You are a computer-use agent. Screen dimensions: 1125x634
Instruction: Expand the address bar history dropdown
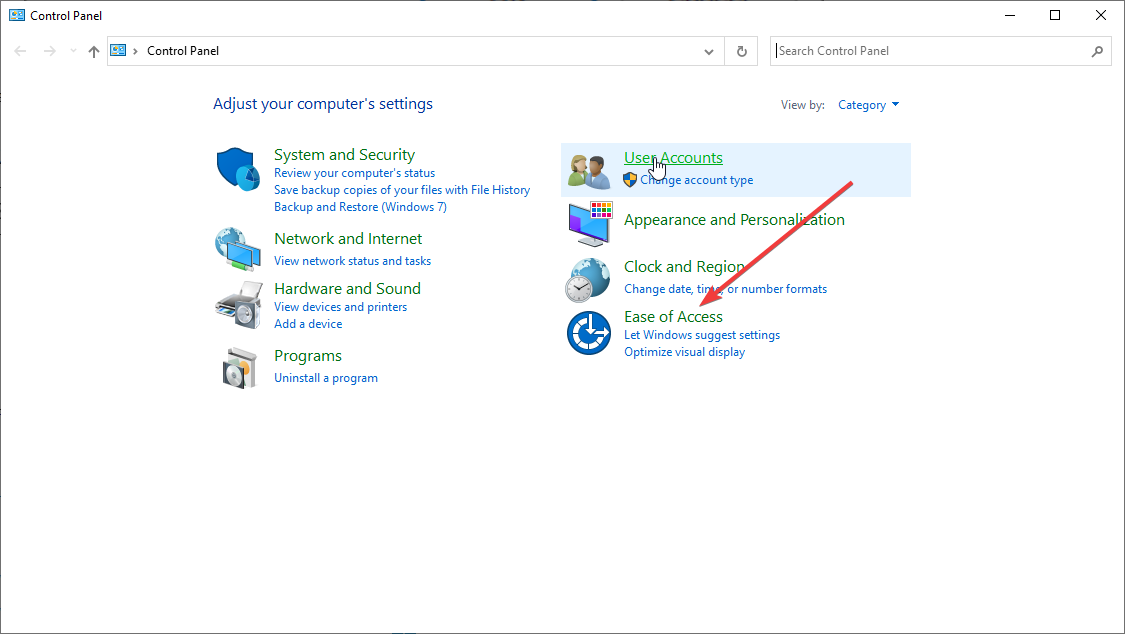709,51
